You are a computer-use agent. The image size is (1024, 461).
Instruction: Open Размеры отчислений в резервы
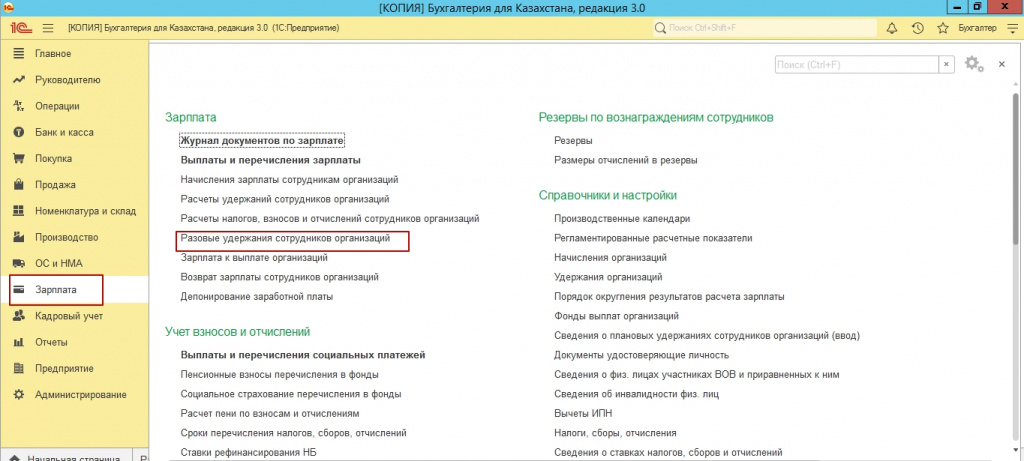pyautogui.click(x=626, y=160)
